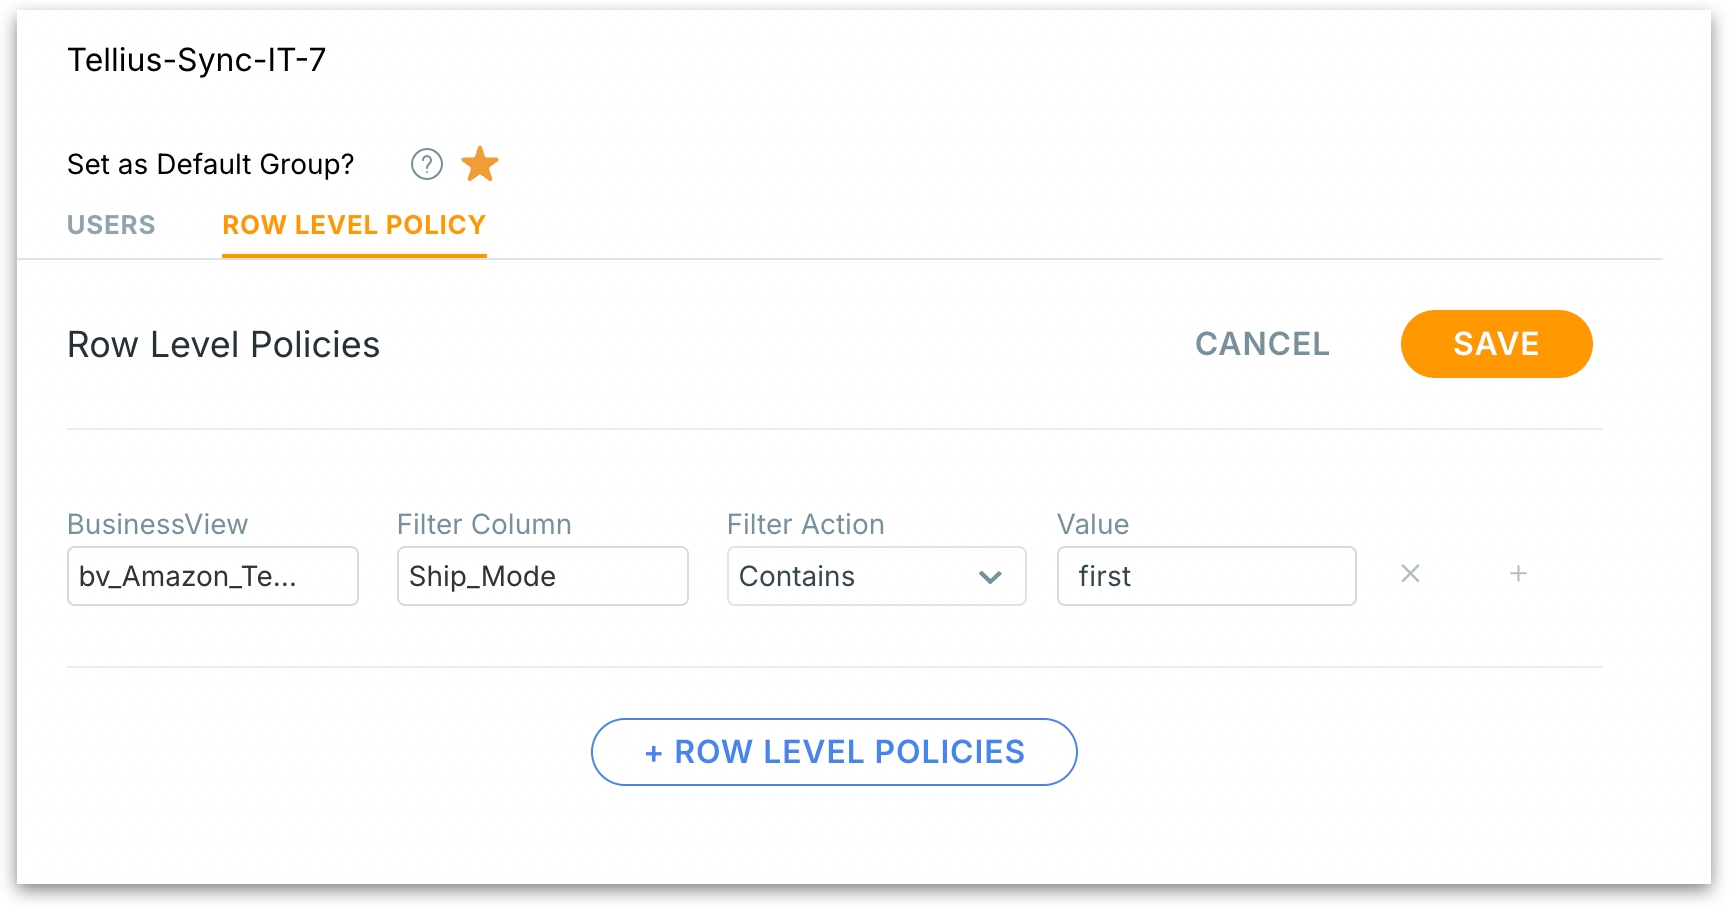Click the plus icon beside the Value field
The image size is (1729, 909).
[1518, 574]
